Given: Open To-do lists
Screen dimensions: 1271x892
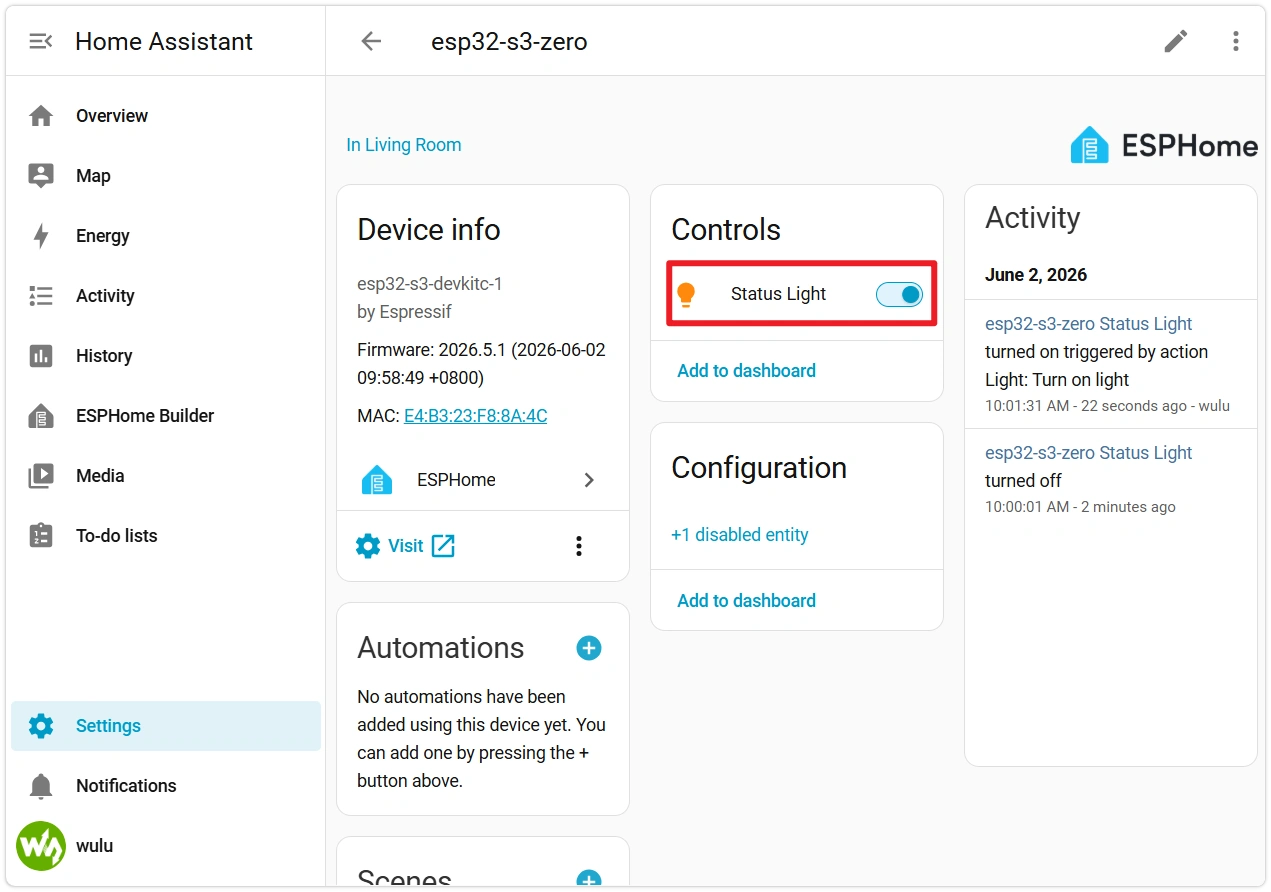Looking at the screenshot, I should [x=166, y=536].
